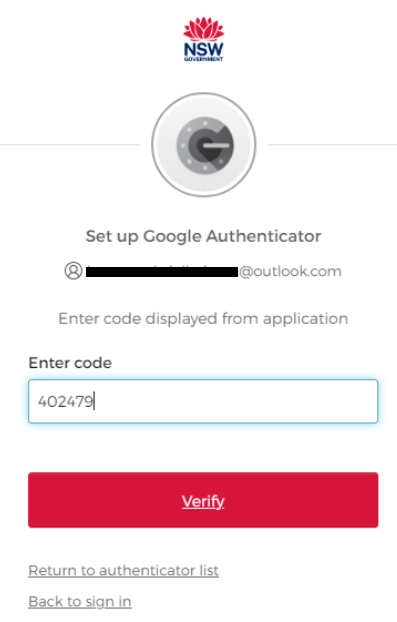Click the Enter code field label
The width and height of the screenshot is (397, 622).
click(70, 363)
